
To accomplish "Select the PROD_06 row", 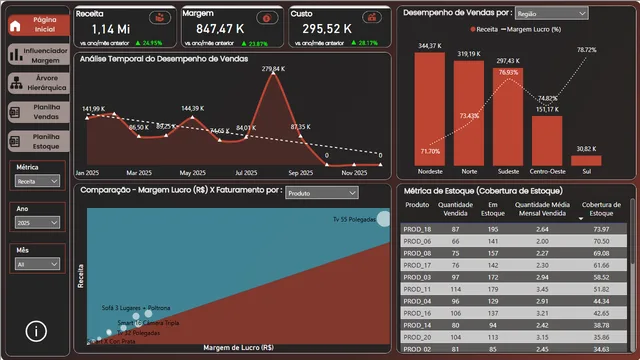I will (x=513, y=241).
